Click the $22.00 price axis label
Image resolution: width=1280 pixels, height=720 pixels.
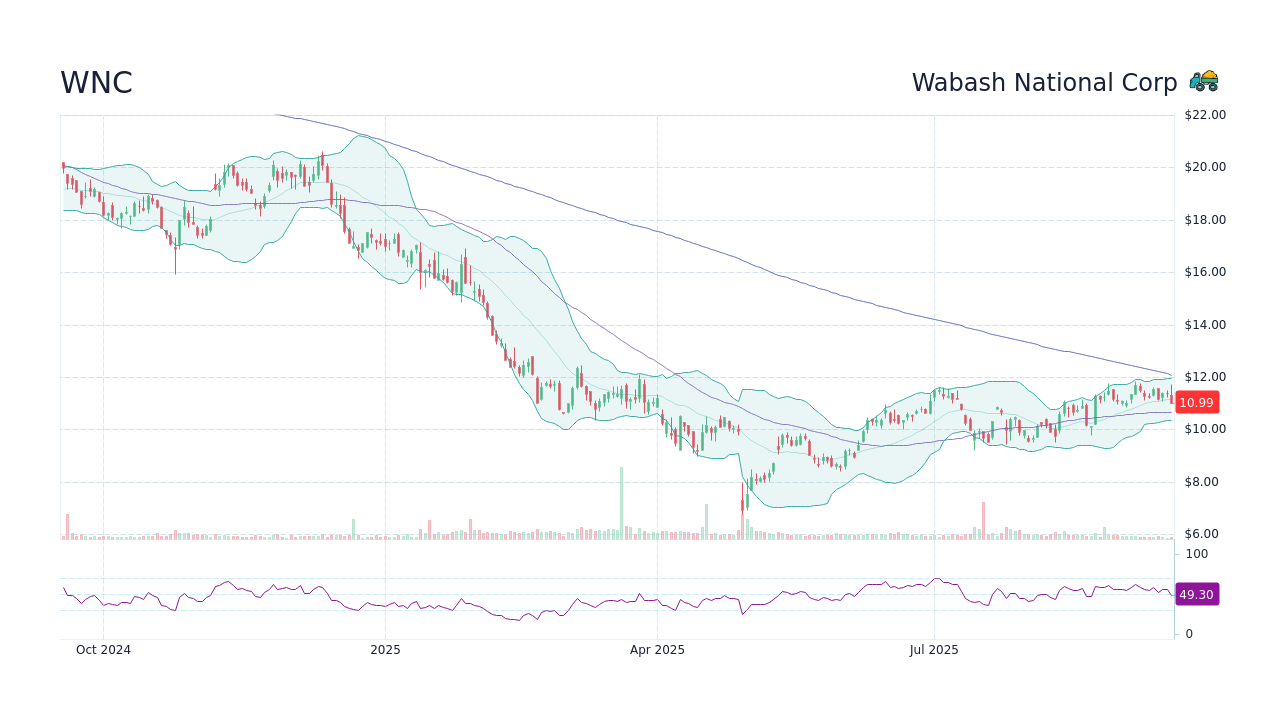[x=1205, y=115]
